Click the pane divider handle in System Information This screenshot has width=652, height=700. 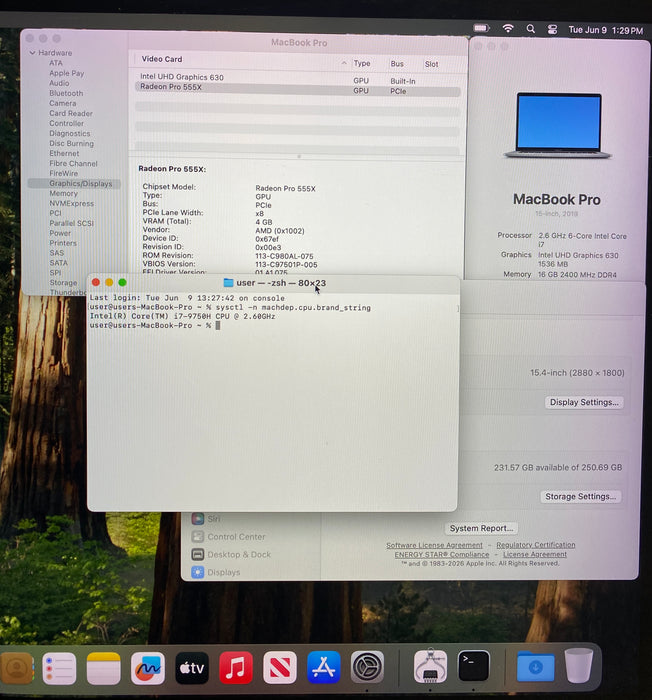(x=299, y=156)
